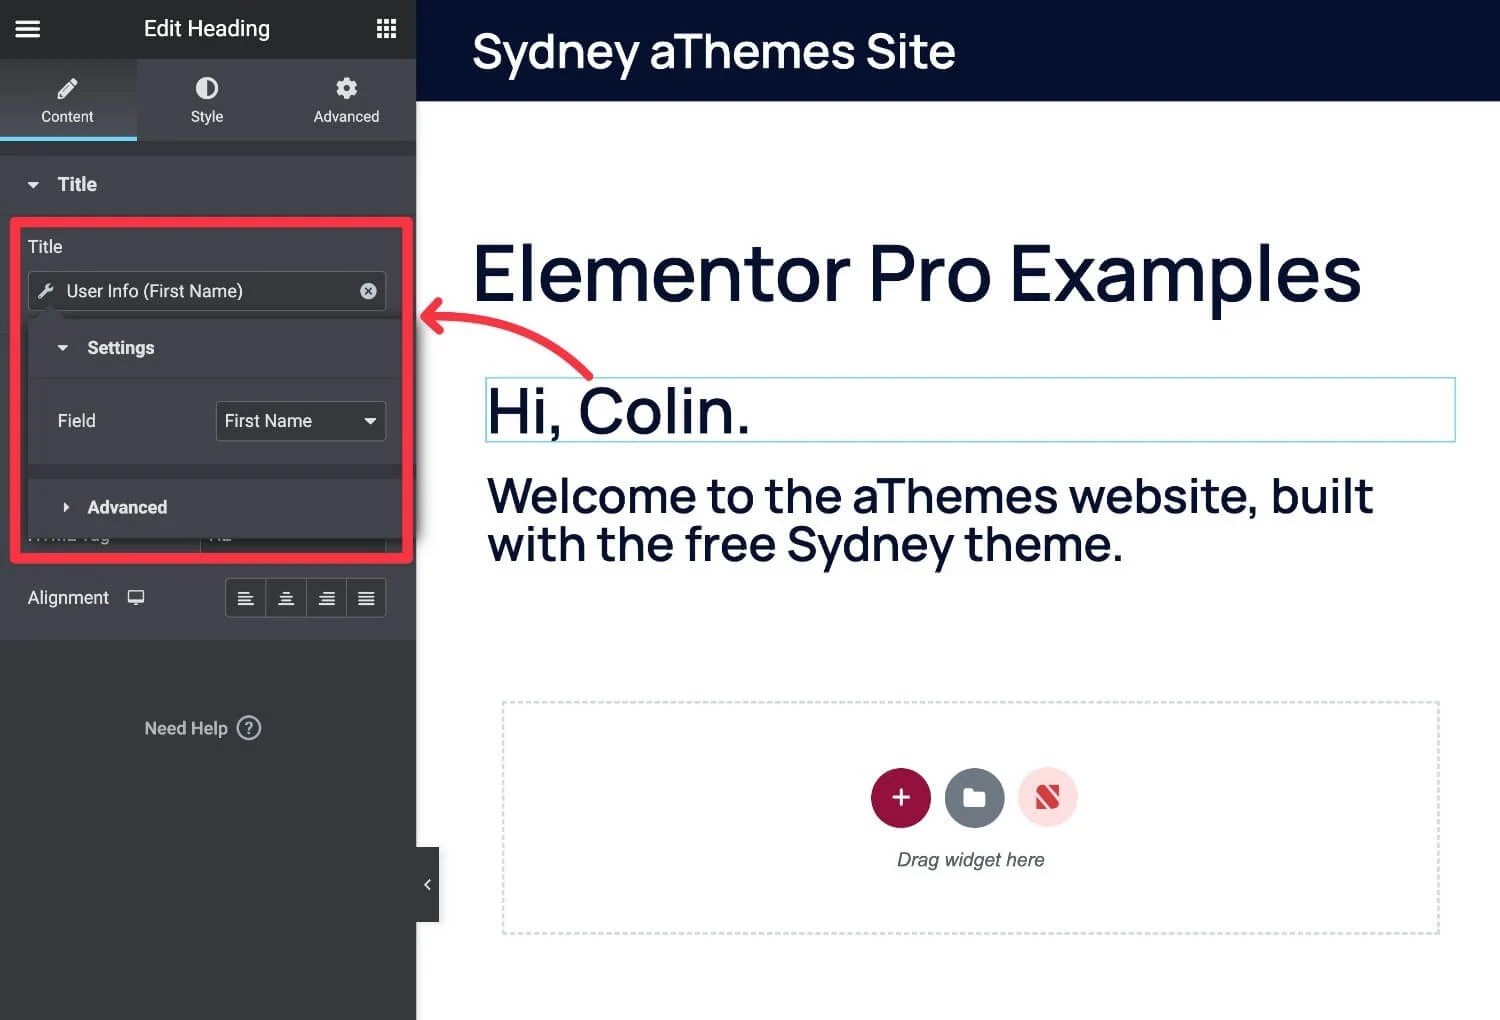Click the Edit Heading panel title

point(207,29)
